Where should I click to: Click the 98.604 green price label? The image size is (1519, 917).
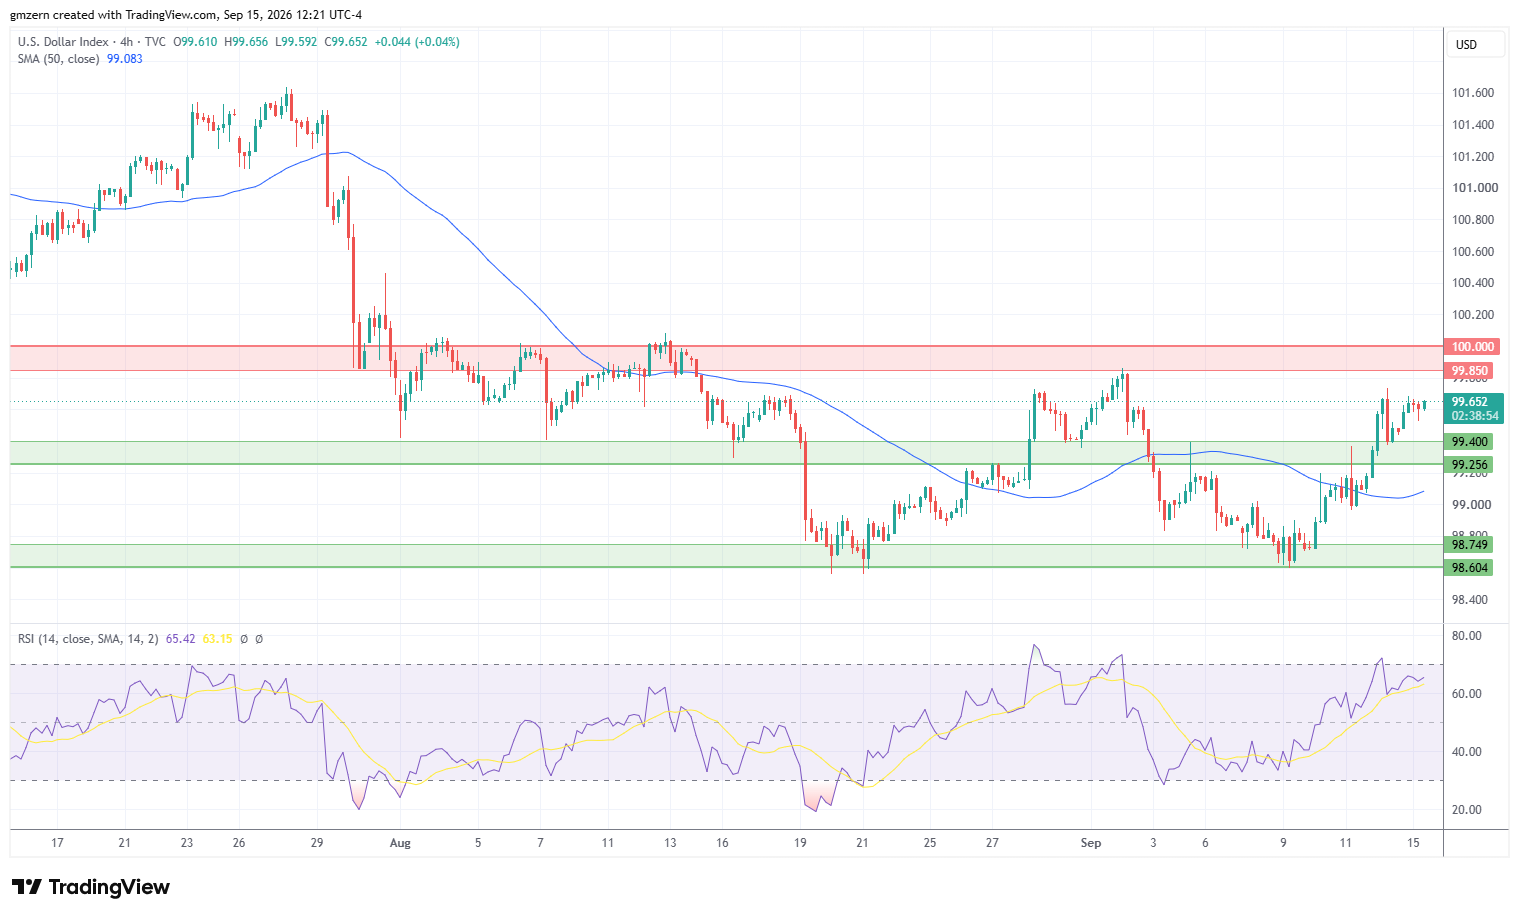[1470, 568]
